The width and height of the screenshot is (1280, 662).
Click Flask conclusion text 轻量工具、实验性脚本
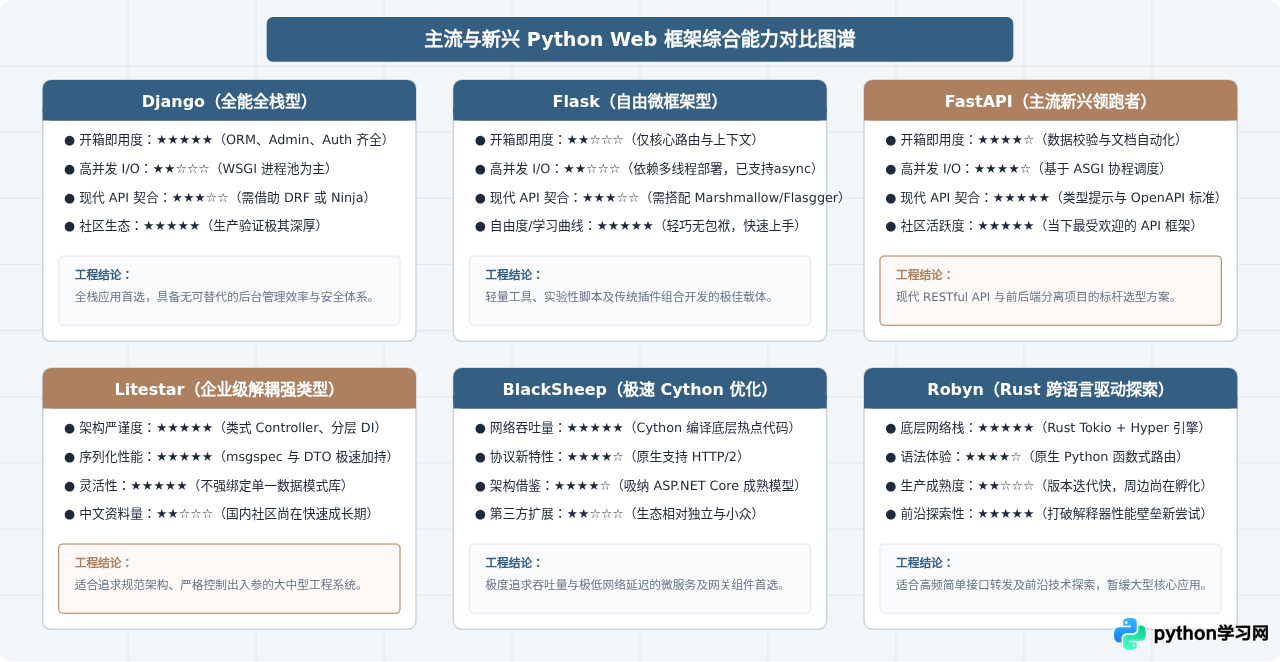(629, 297)
